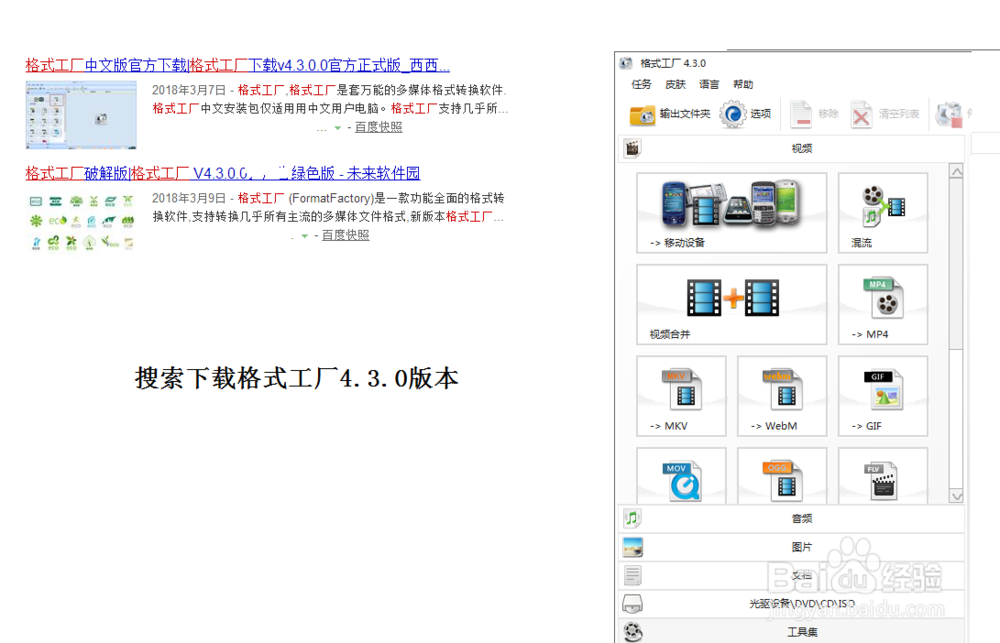Screen dimensions: 1000x643
Task: Select the MKV conversion tile
Action: tap(681, 396)
